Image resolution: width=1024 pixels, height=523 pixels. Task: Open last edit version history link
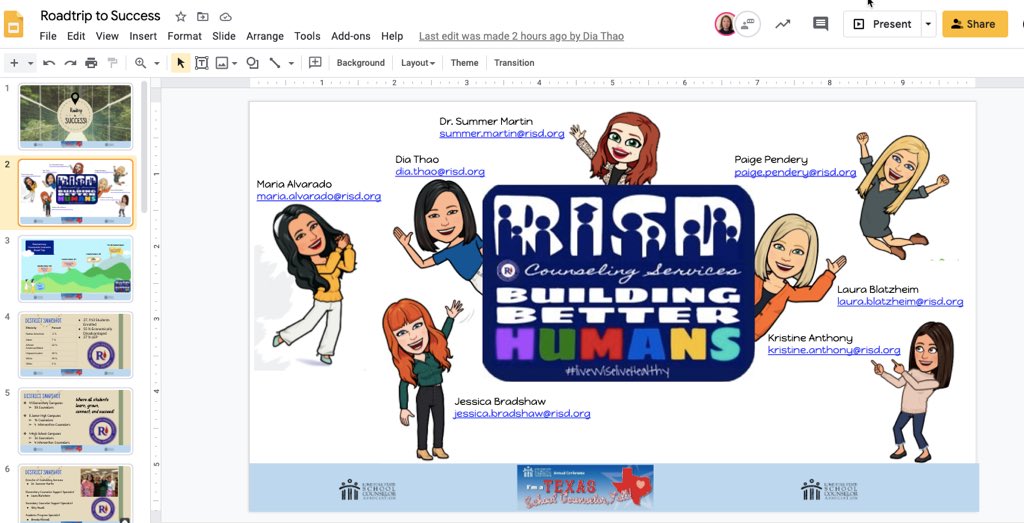click(521, 37)
